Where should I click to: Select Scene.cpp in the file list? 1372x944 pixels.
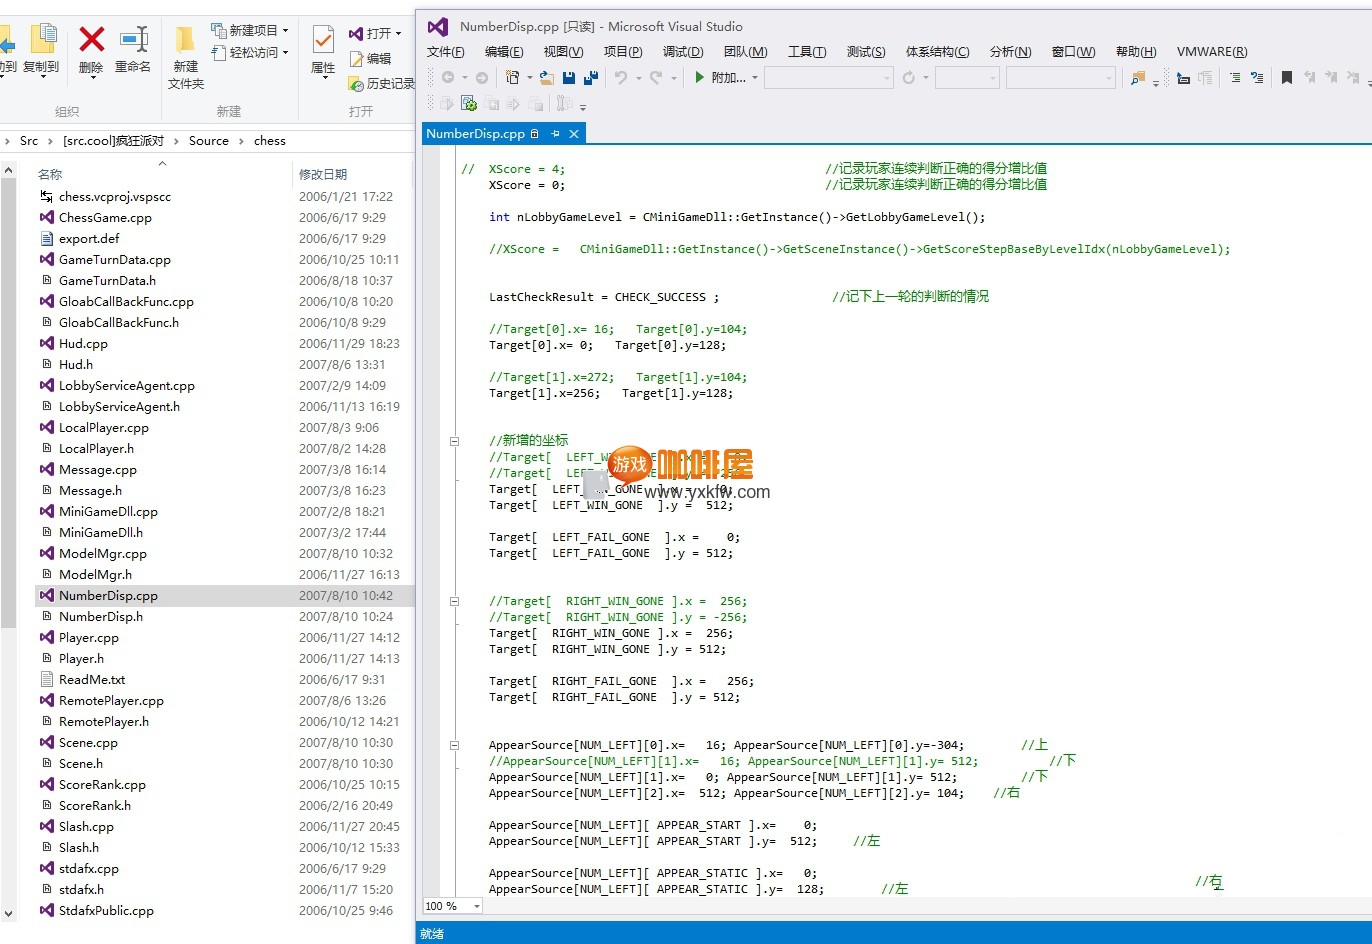(88, 743)
